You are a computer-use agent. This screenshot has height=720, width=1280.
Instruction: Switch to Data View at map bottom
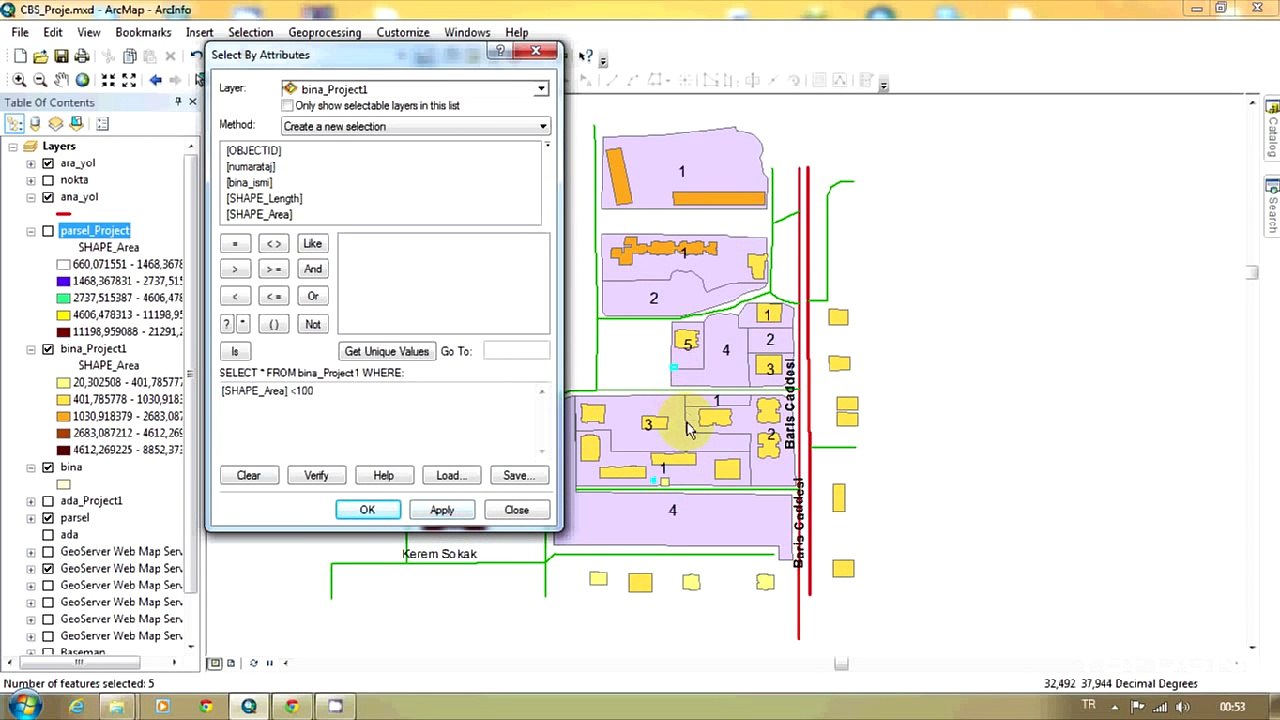coord(214,663)
